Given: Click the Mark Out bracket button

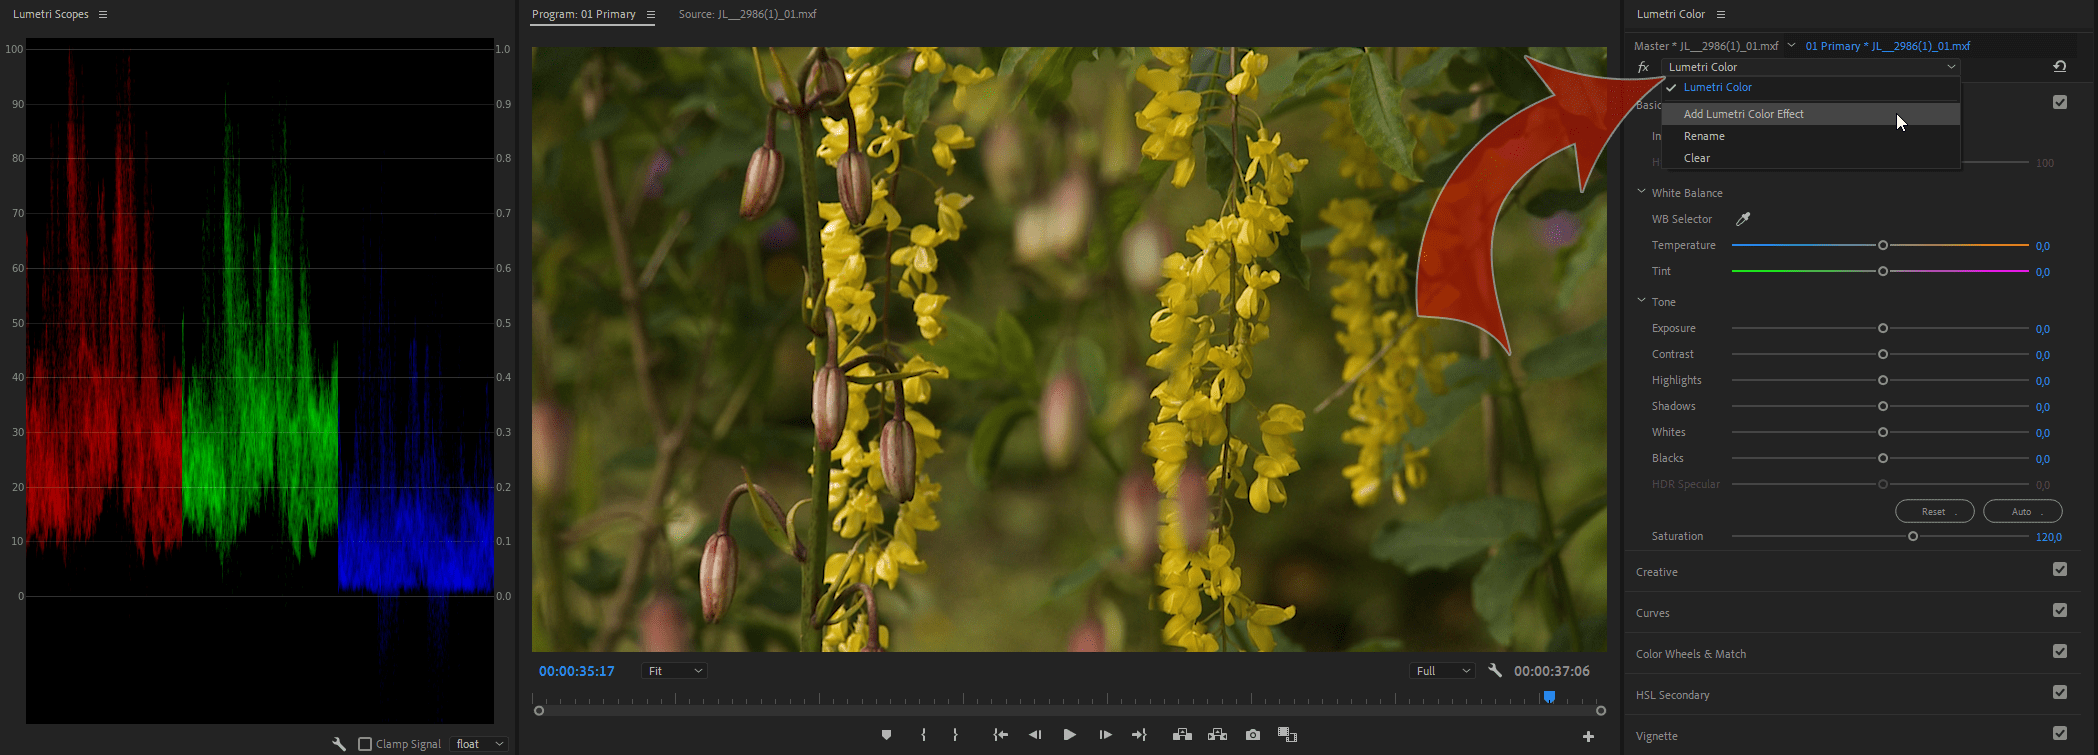Looking at the screenshot, I should point(955,735).
